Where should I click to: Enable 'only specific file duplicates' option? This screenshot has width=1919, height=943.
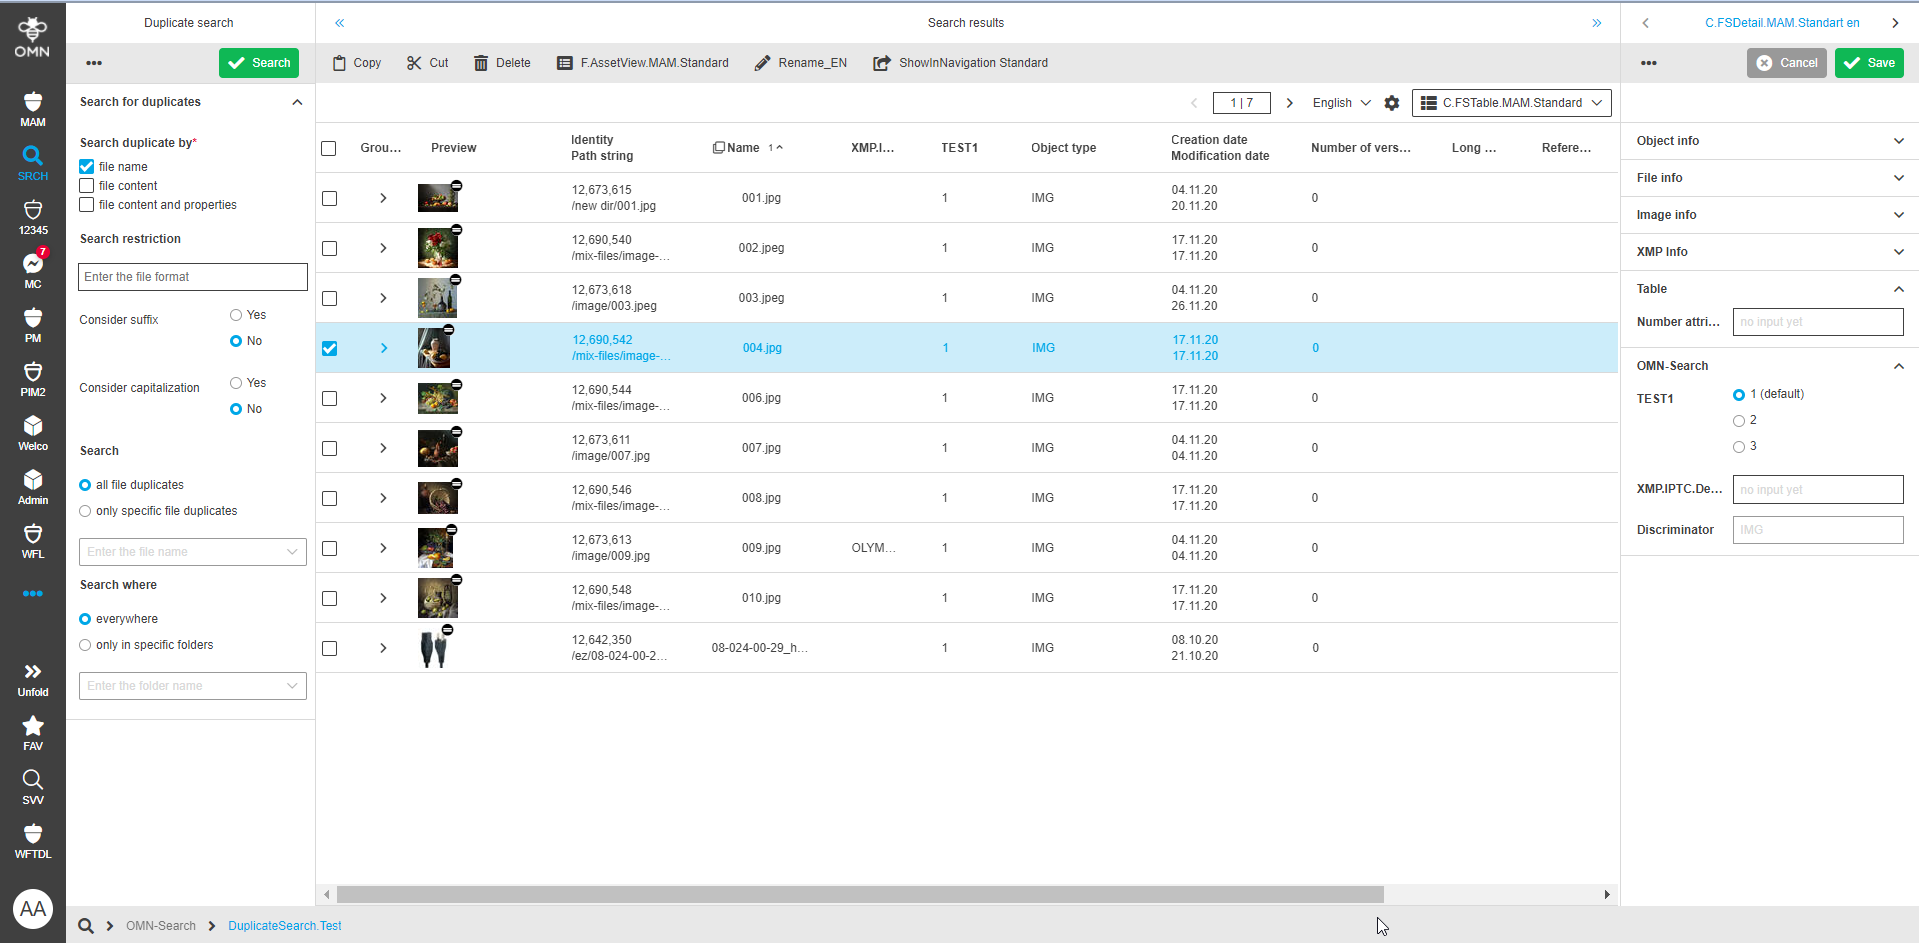[84, 510]
